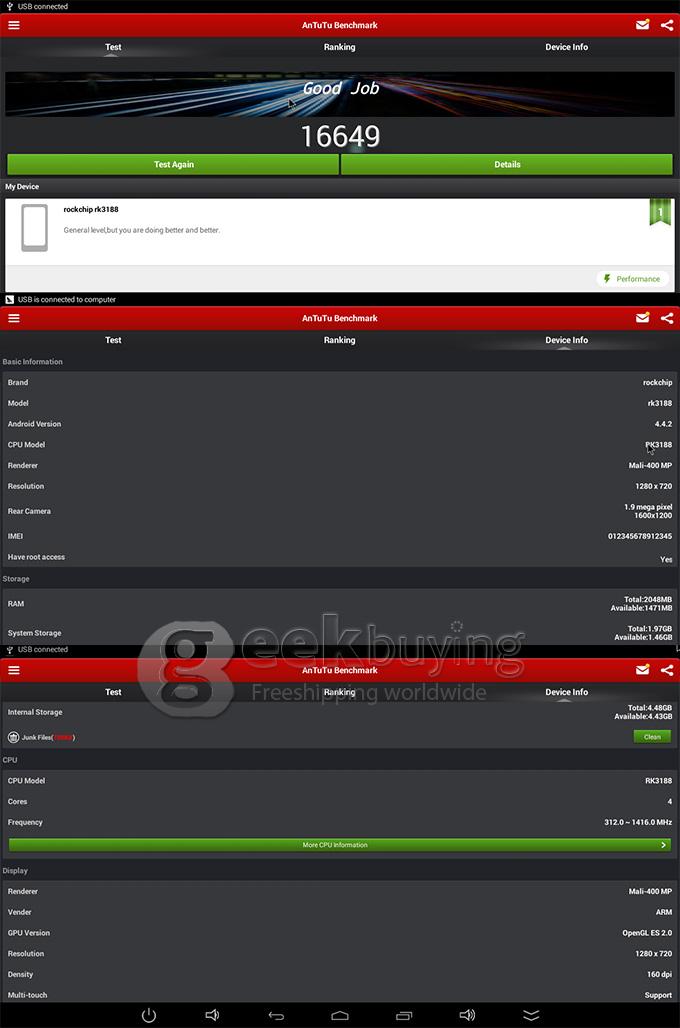Image resolution: width=680 pixels, height=1028 pixels.
Task: Select GPU Version row OpenGL ES 2.0
Action: 340,933
